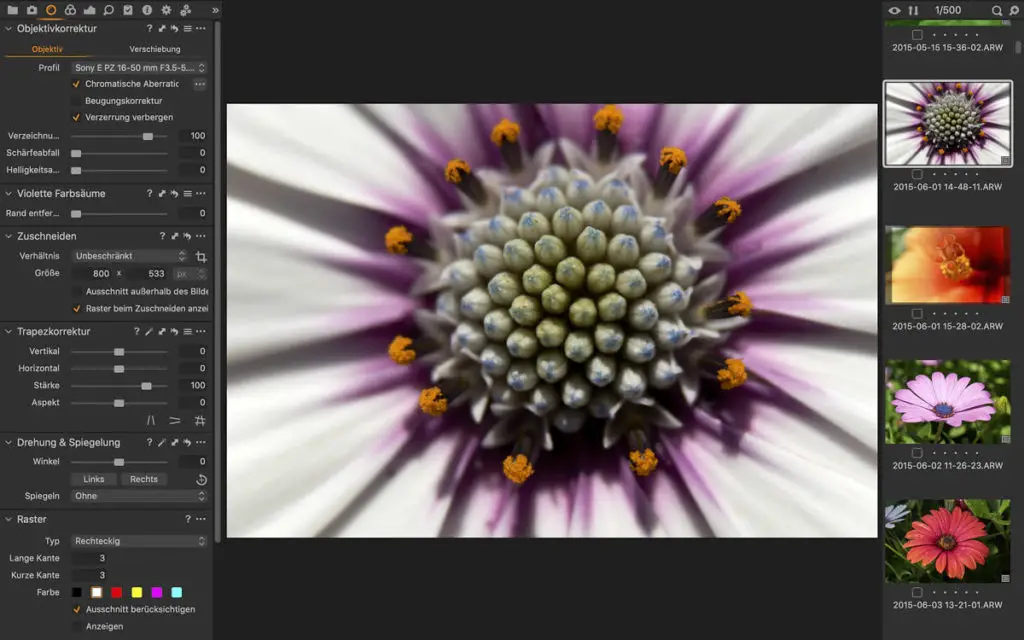Collapse the Violette Farbsäume panel

pyautogui.click(x=8, y=193)
